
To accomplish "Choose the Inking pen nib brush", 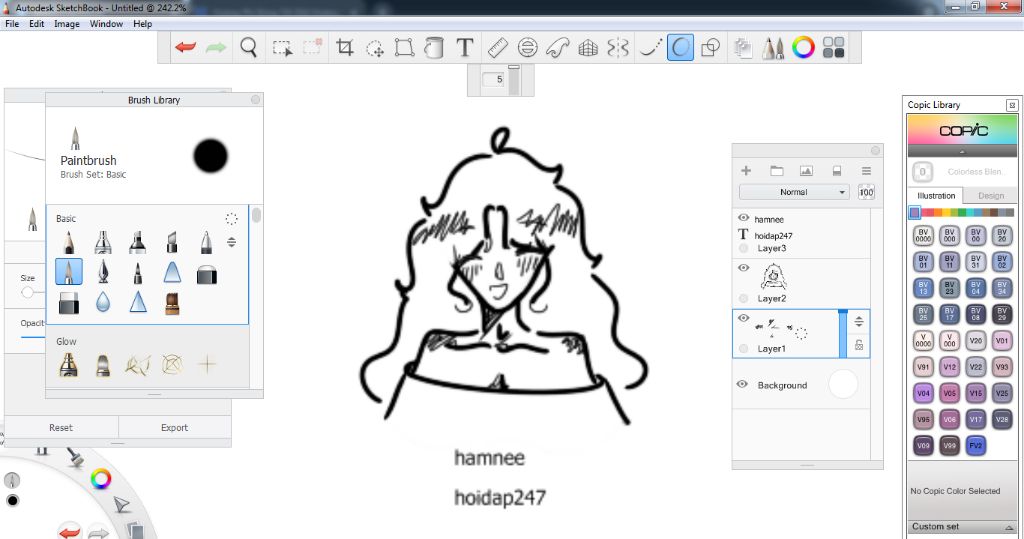I will point(103,271).
